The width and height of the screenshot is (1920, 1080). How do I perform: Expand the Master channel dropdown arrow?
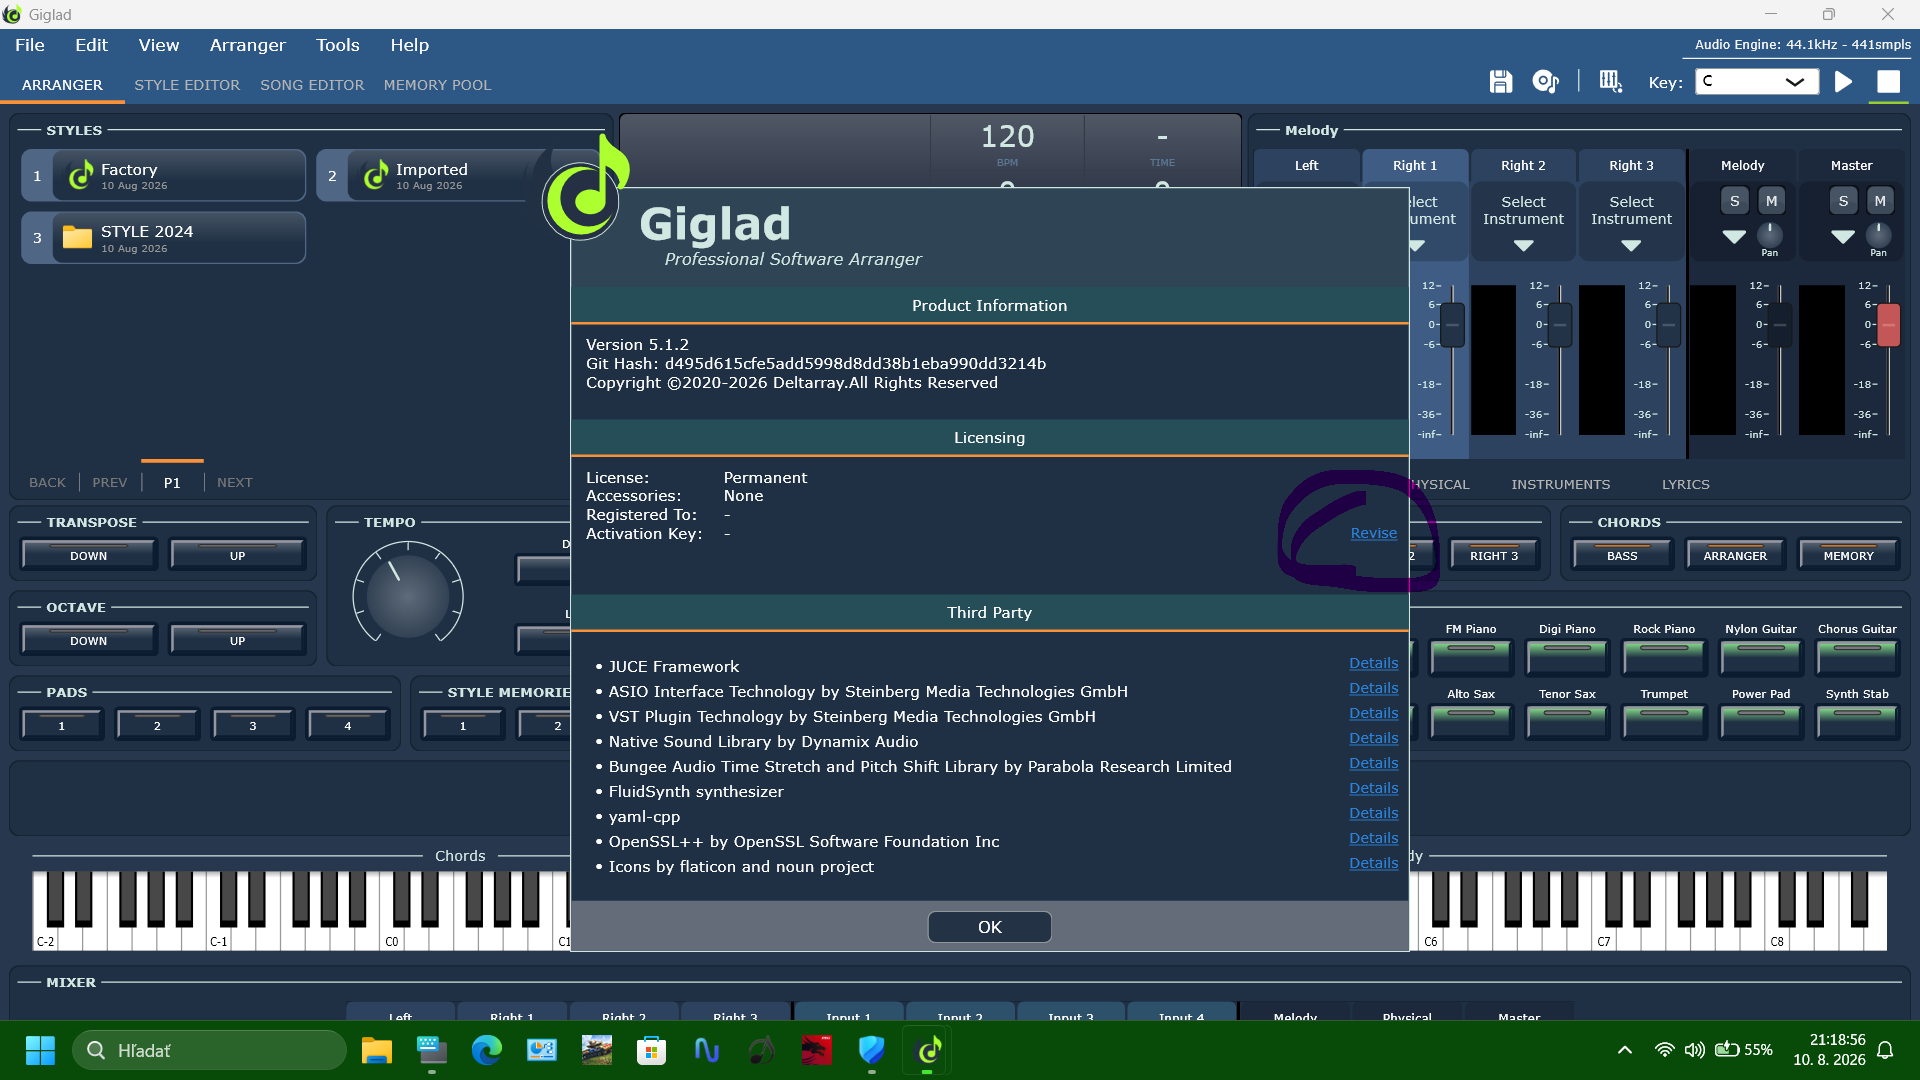tap(1843, 237)
